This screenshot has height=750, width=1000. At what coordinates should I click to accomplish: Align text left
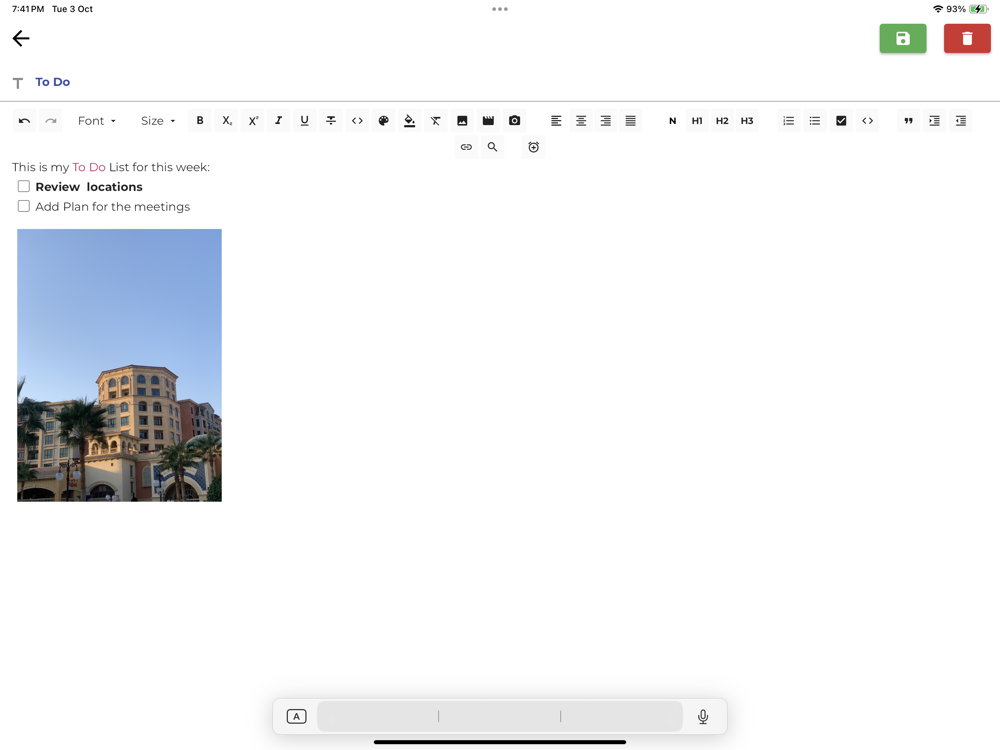[x=556, y=121]
